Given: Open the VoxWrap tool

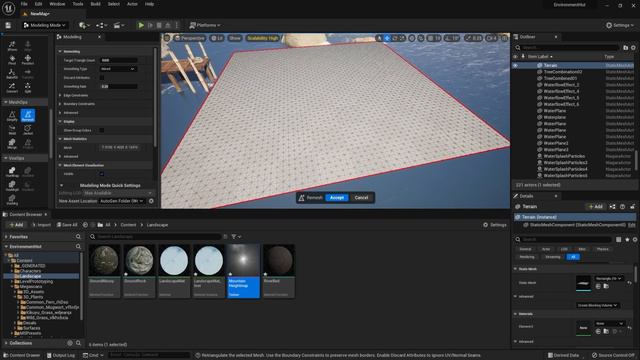Looking at the screenshot, I should point(12,172).
